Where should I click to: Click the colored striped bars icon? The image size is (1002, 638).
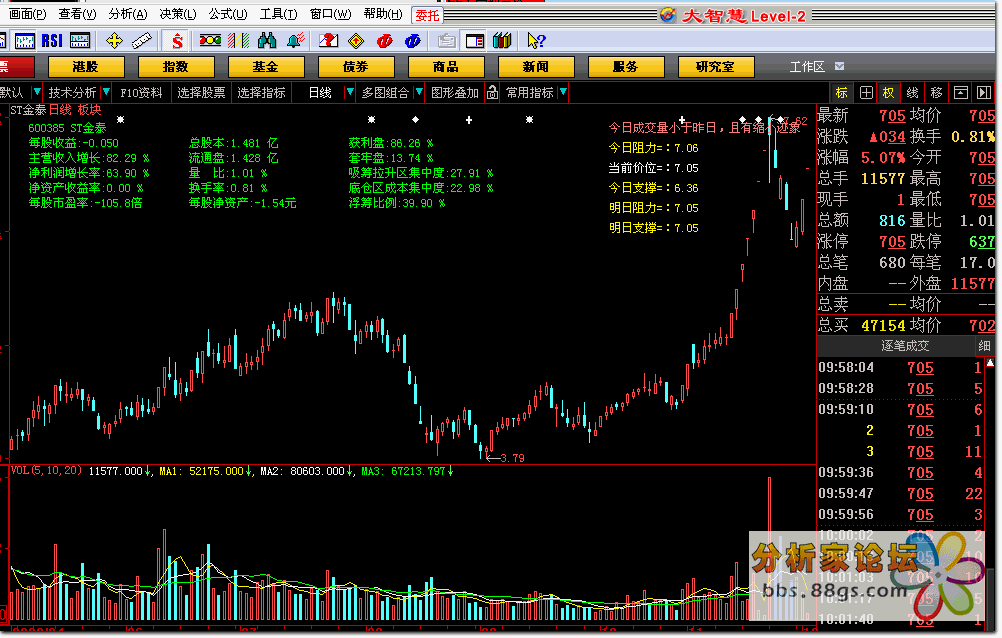tap(238, 41)
